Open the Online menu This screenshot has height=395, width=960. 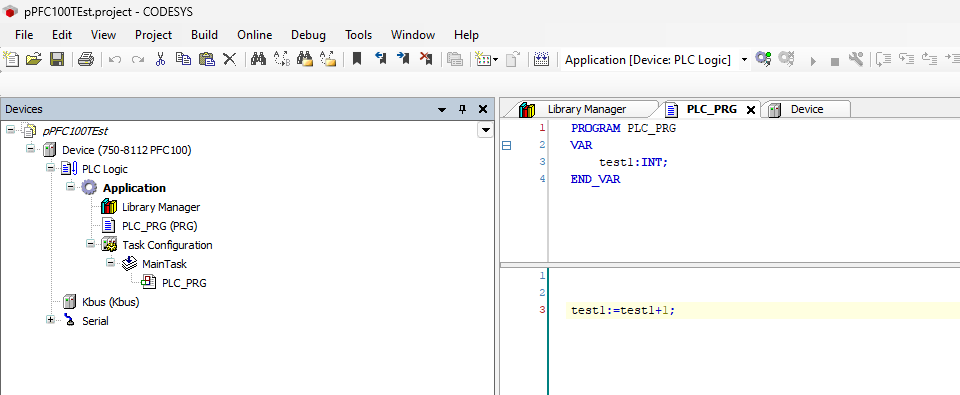(255, 35)
